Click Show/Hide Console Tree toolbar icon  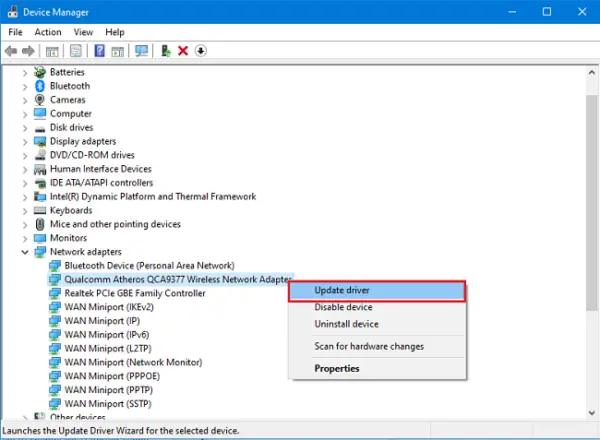pyautogui.click(x=52, y=51)
